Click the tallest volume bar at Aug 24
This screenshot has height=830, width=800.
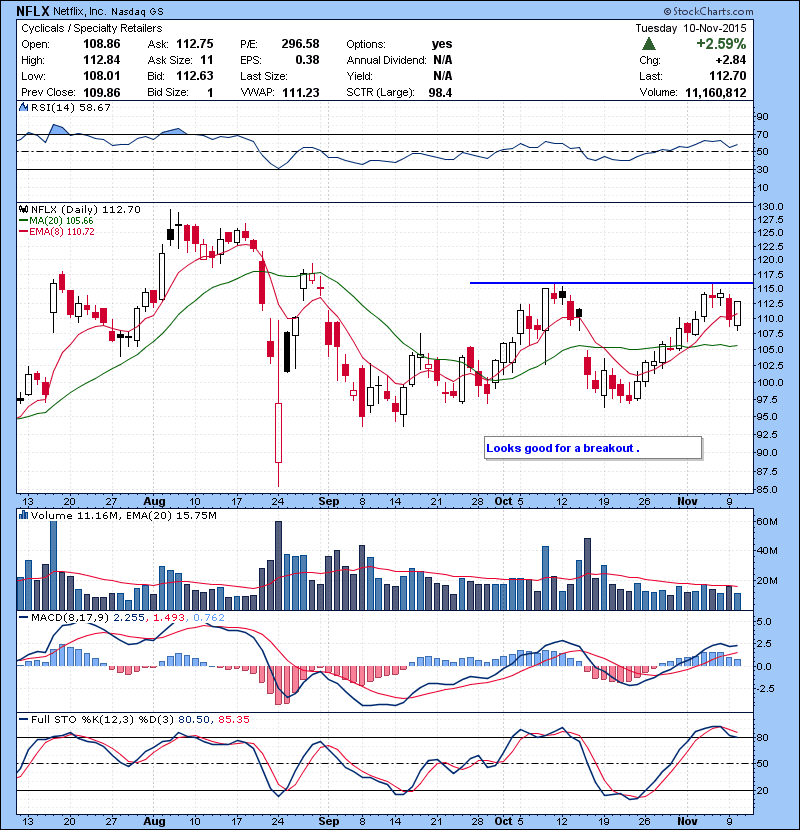(278, 565)
